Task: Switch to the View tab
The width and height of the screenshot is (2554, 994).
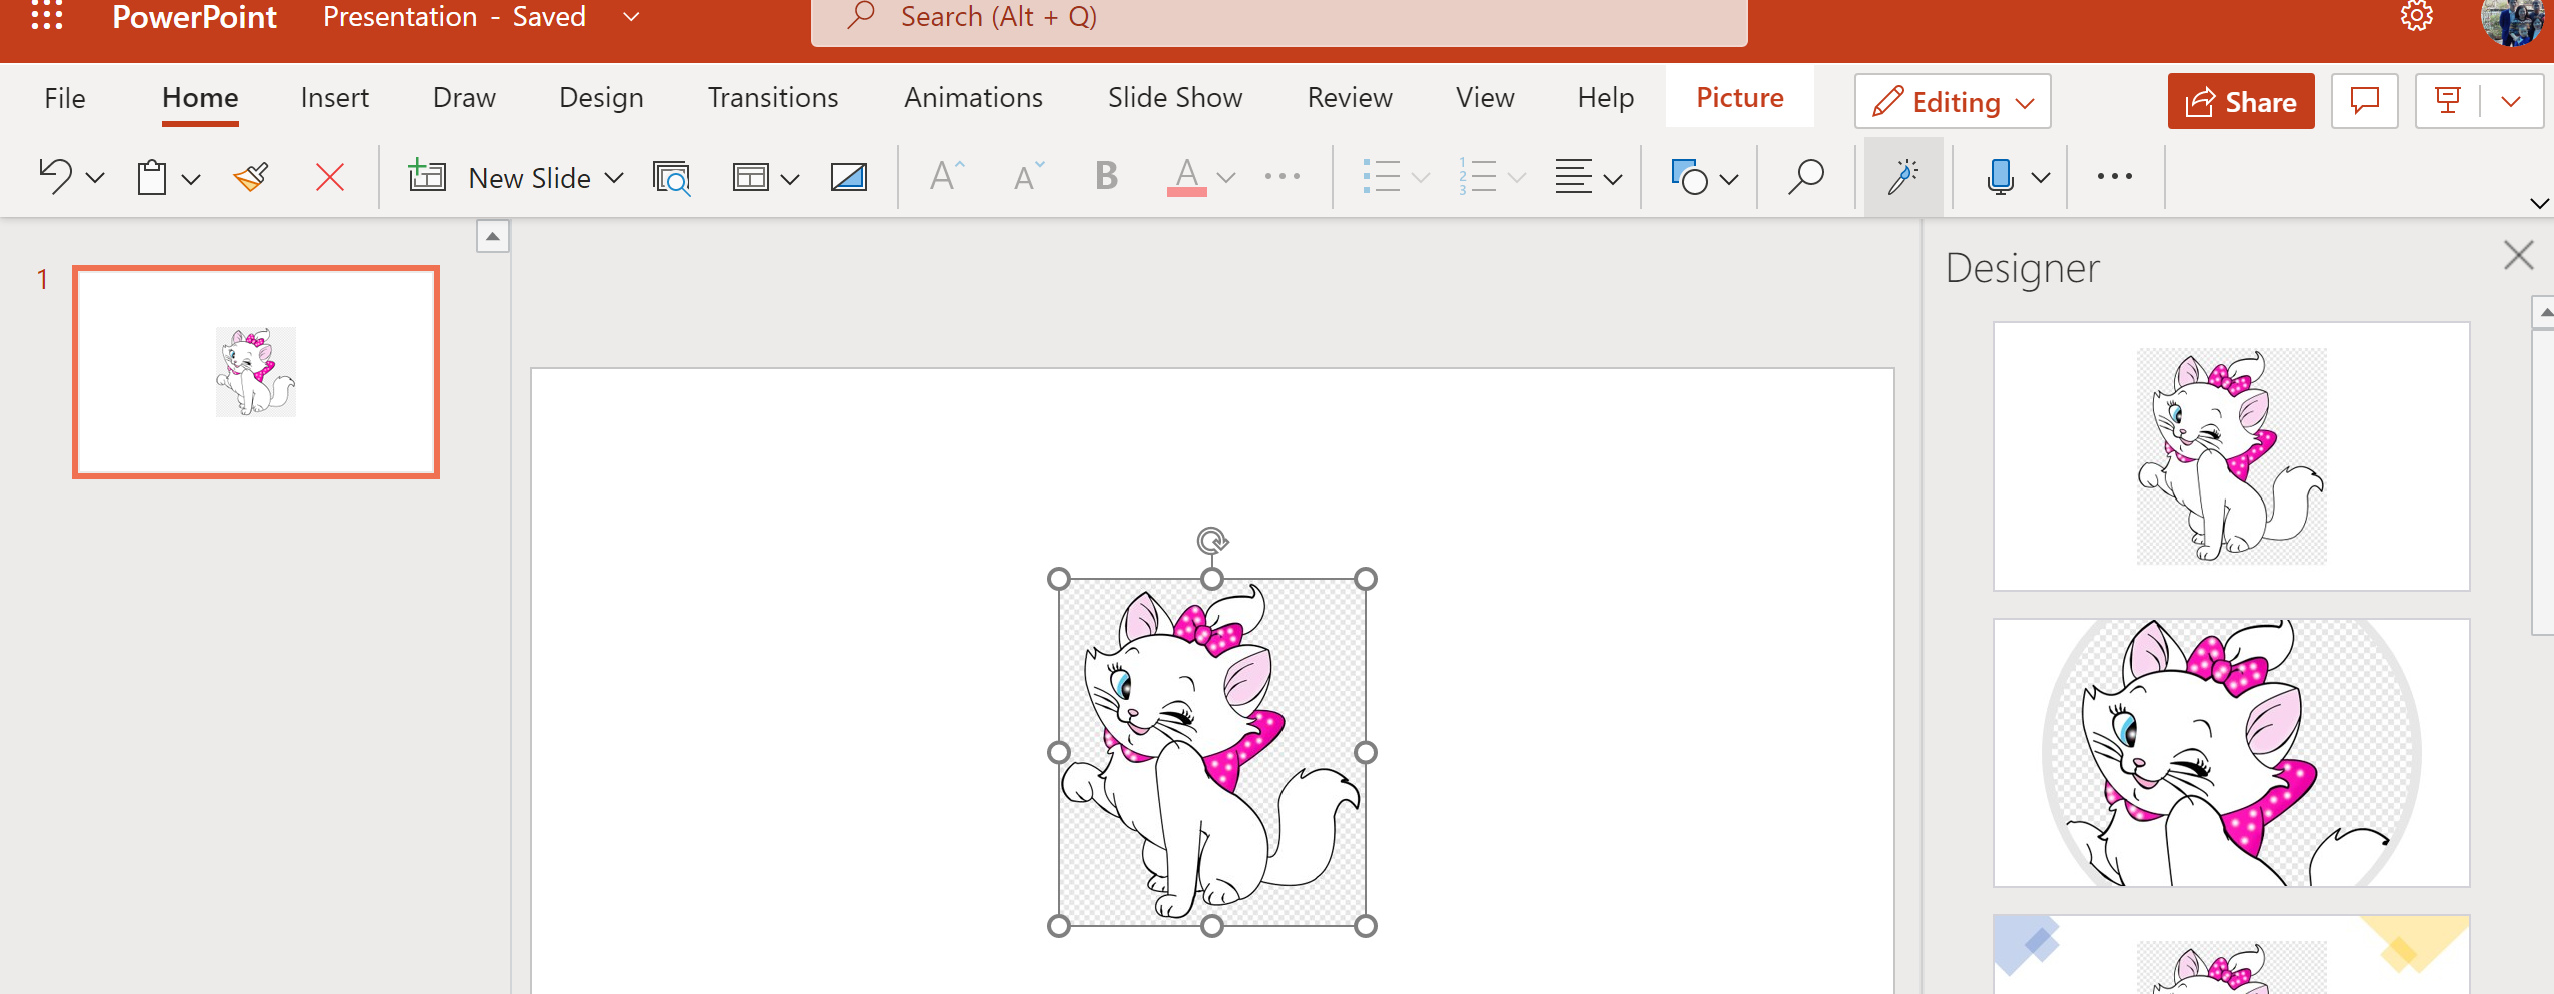Action: coord(1485,98)
